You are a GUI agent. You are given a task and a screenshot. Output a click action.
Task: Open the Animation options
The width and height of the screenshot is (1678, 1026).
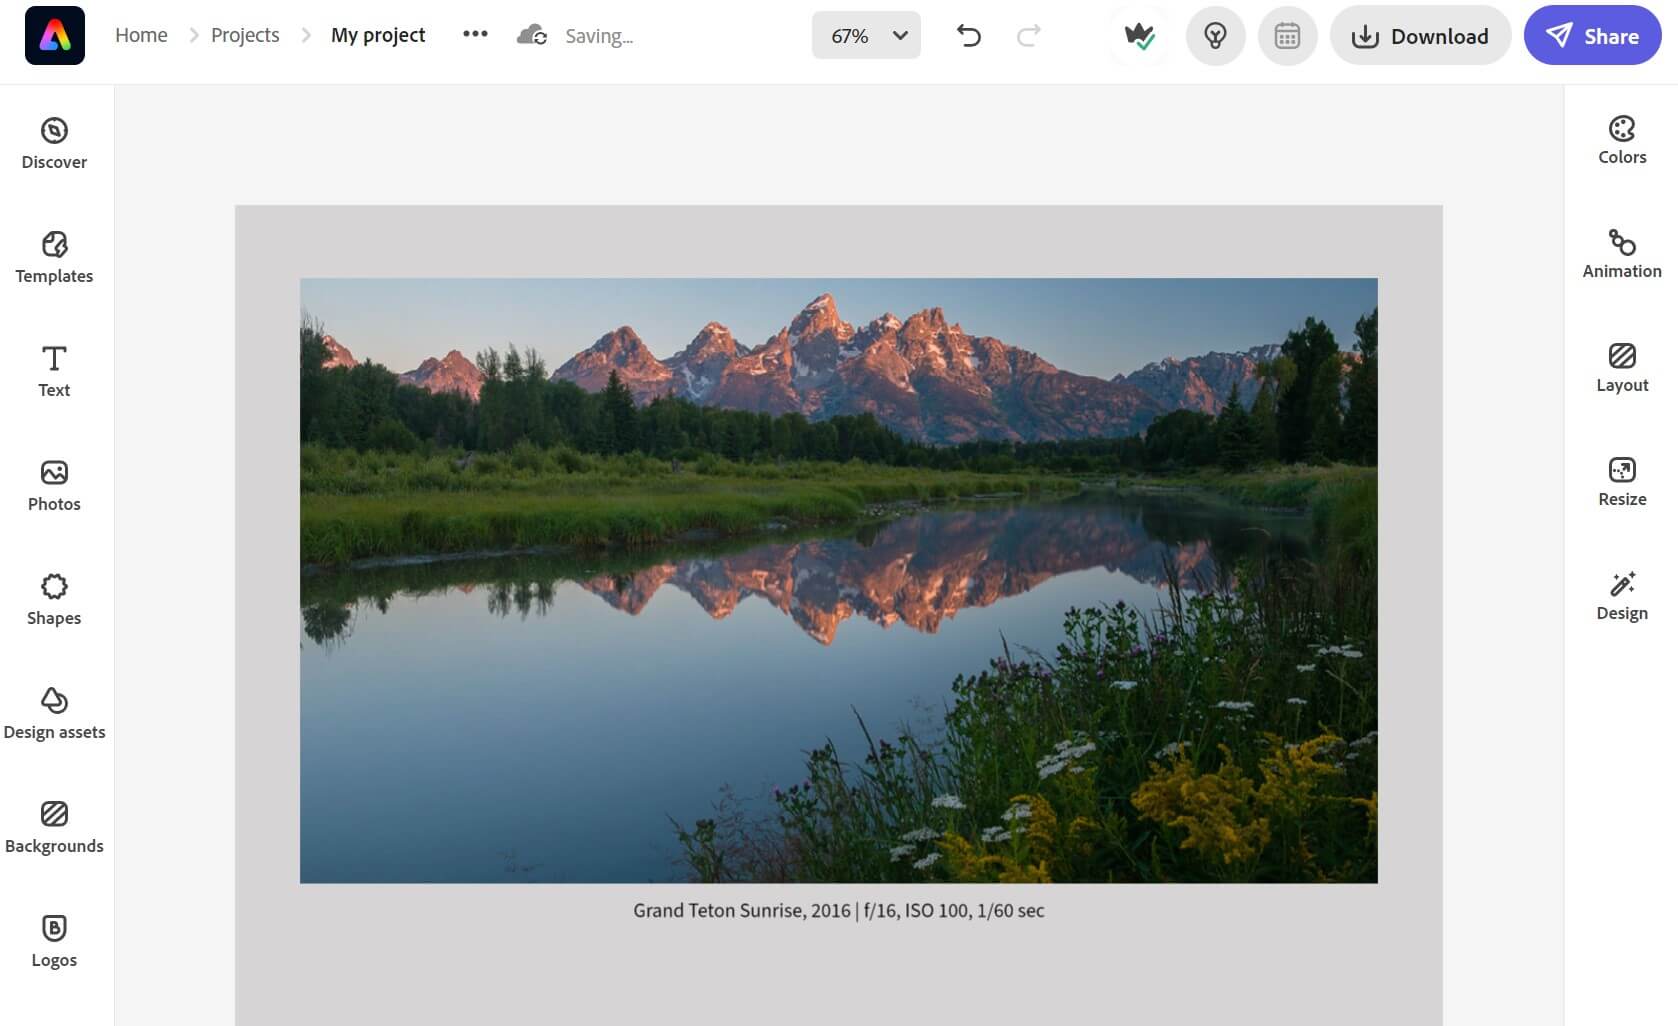pyautogui.click(x=1621, y=254)
